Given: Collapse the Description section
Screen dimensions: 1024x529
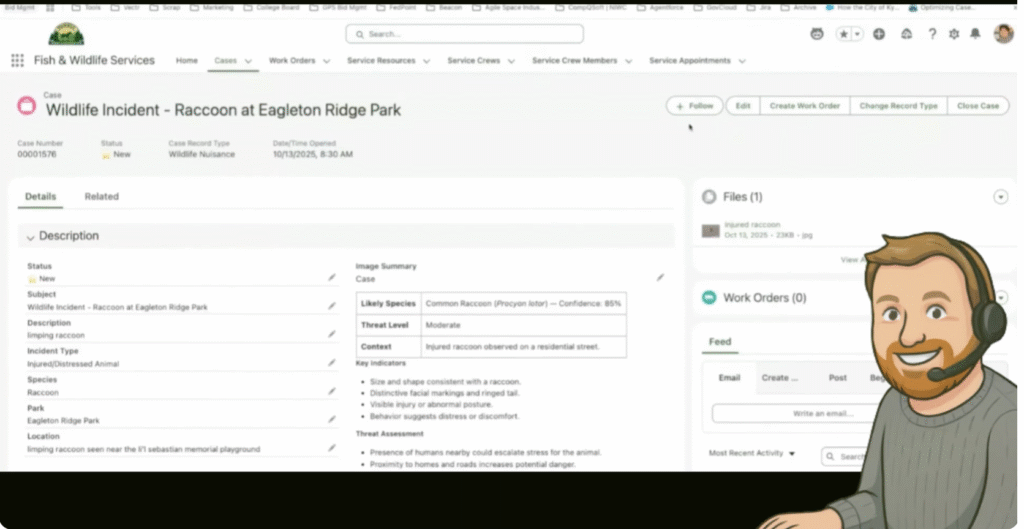Looking at the screenshot, I should (x=30, y=237).
